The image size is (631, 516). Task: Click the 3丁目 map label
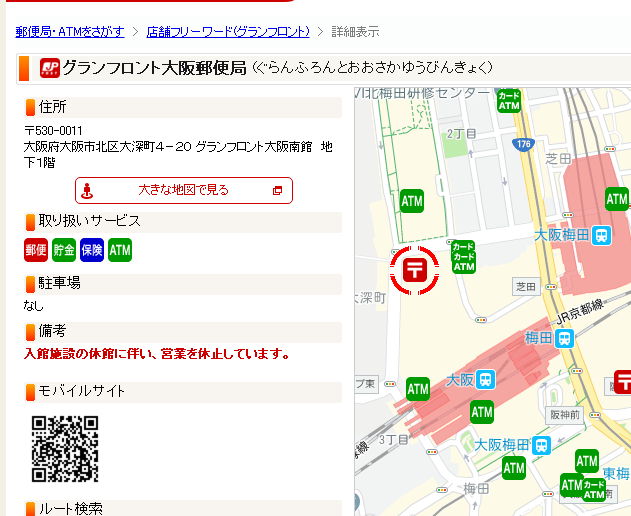point(393,440)
